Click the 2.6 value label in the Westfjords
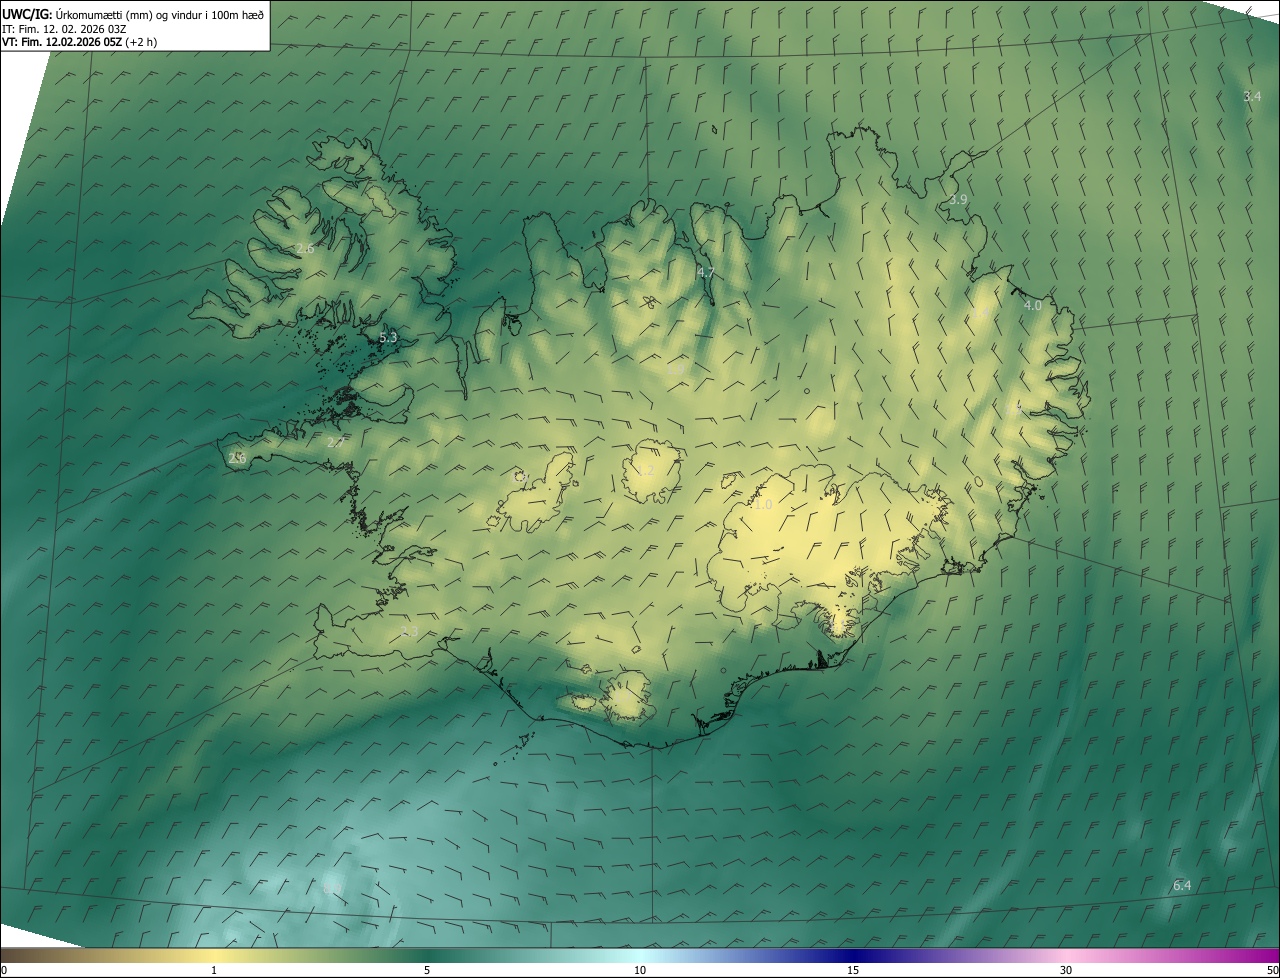 pos(305,248)
